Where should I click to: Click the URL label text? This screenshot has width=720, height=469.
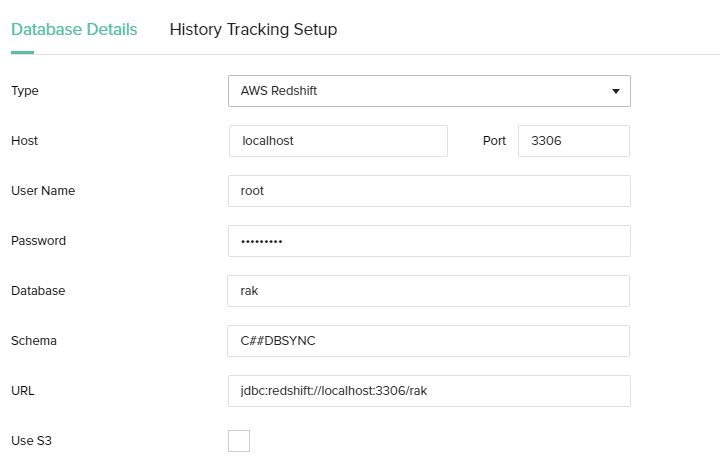[23, 391]
